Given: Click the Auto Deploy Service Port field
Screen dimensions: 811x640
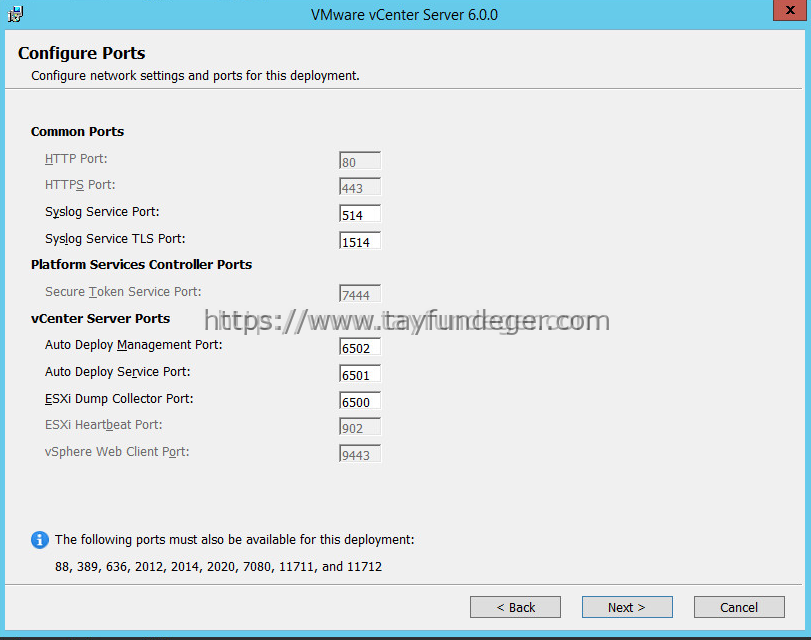Looking at the screenshot, I should click(x=360, y=374).
